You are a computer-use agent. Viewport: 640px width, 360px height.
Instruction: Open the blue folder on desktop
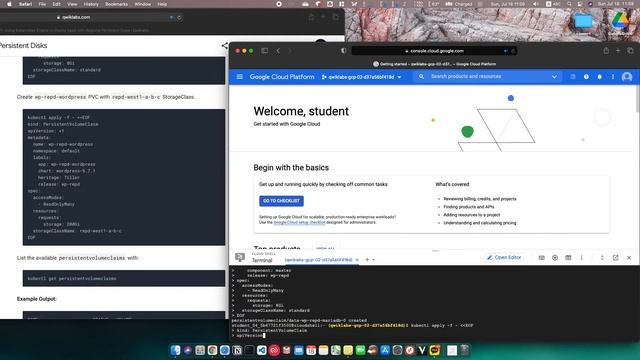coord(583,20)
